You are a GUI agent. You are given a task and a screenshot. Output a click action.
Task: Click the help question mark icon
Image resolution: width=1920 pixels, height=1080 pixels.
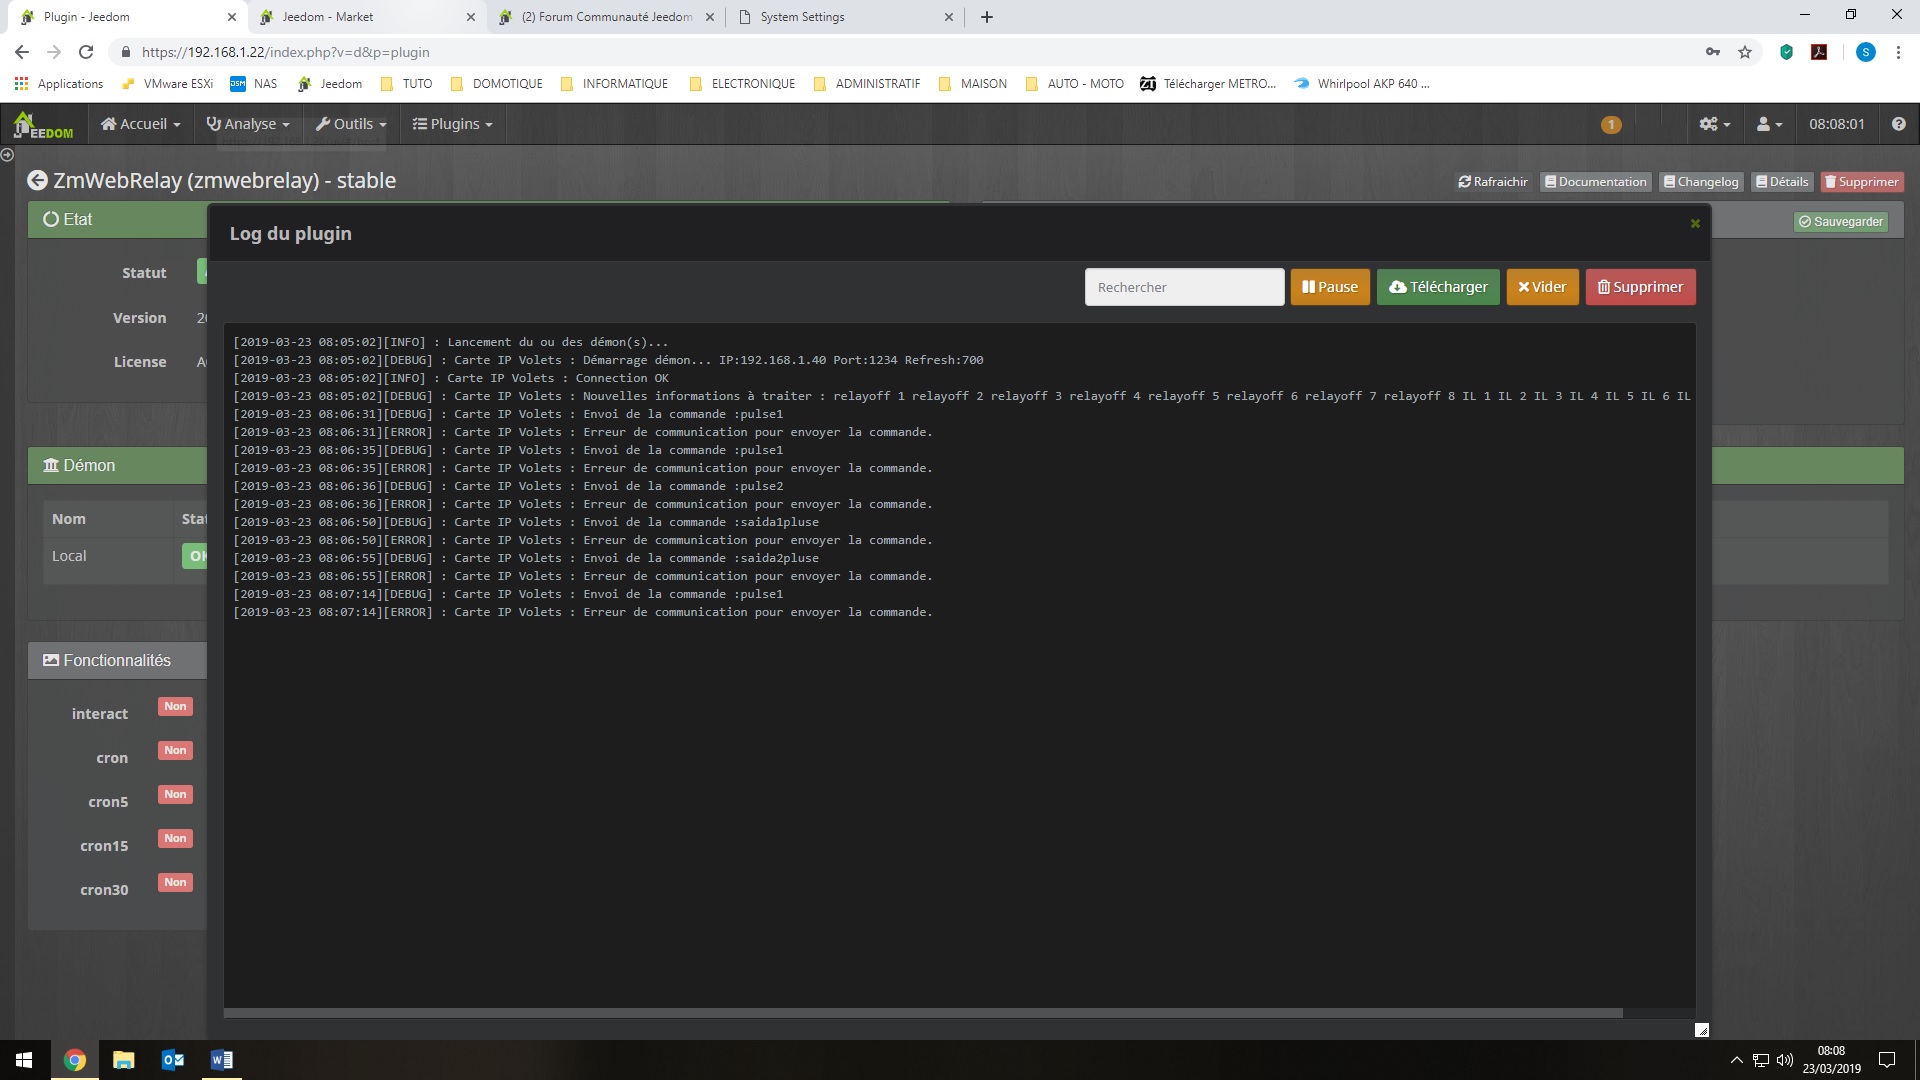[x=1898, y=124]
